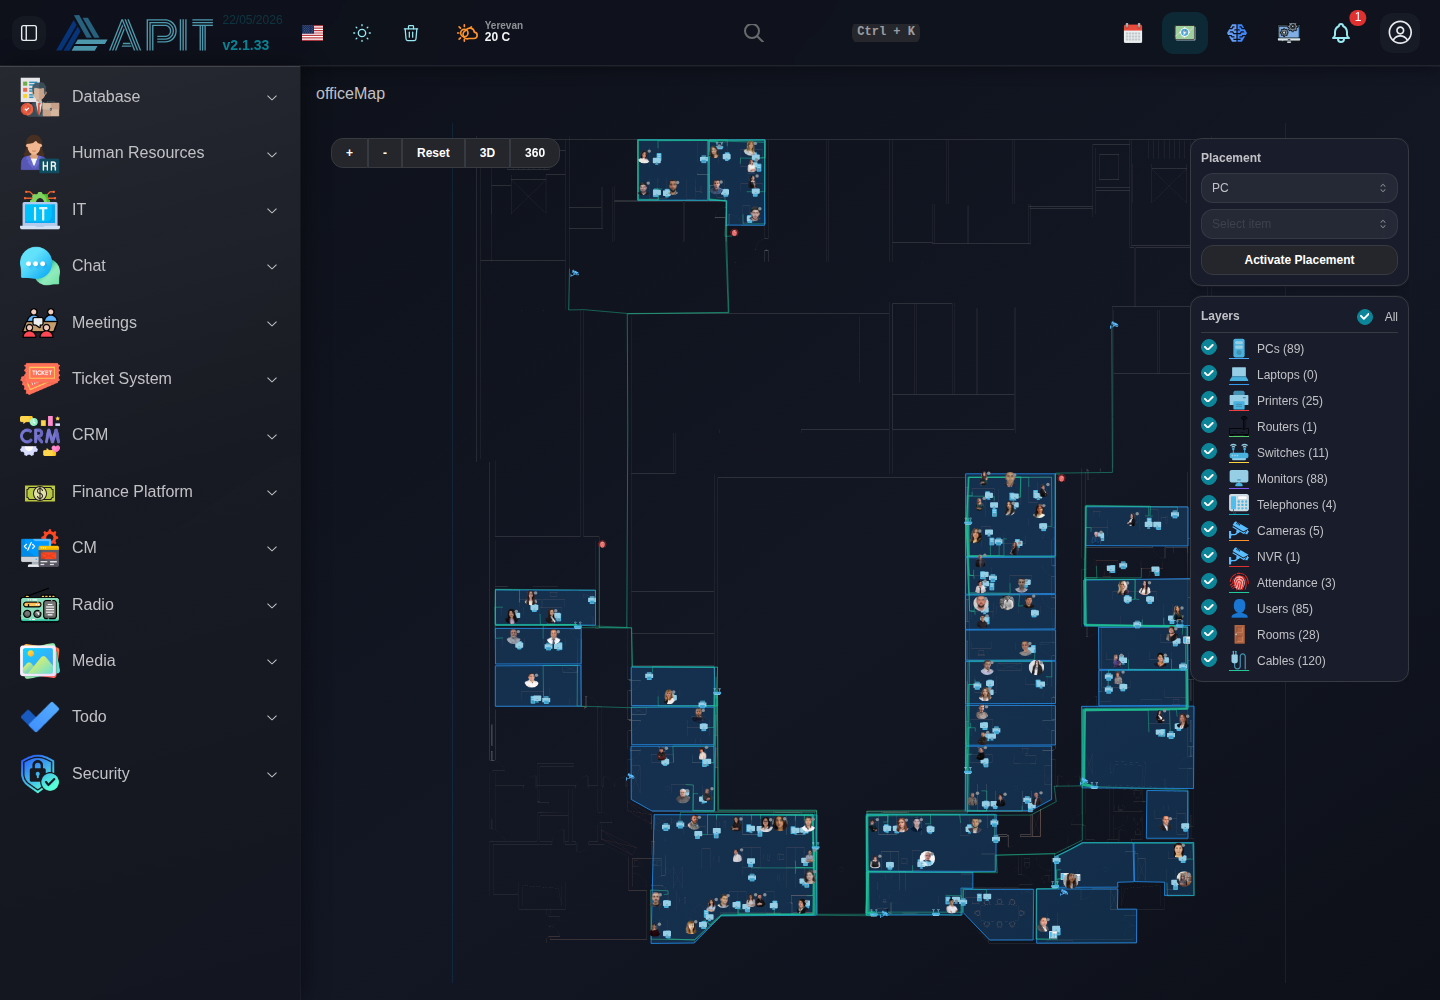Open the Radio menu item
Viewport: 1440px width, 1000px height.
click(x=150, y=605)
